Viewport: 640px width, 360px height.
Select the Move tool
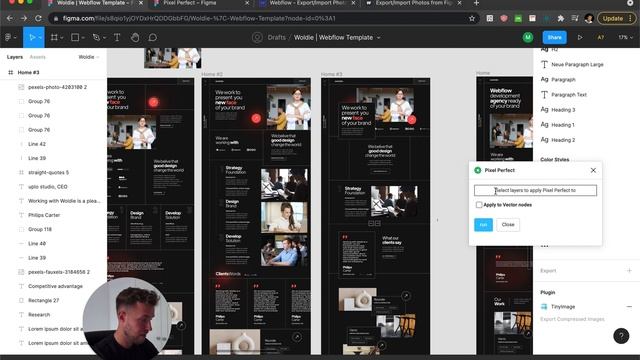click(x=32, y=38)
